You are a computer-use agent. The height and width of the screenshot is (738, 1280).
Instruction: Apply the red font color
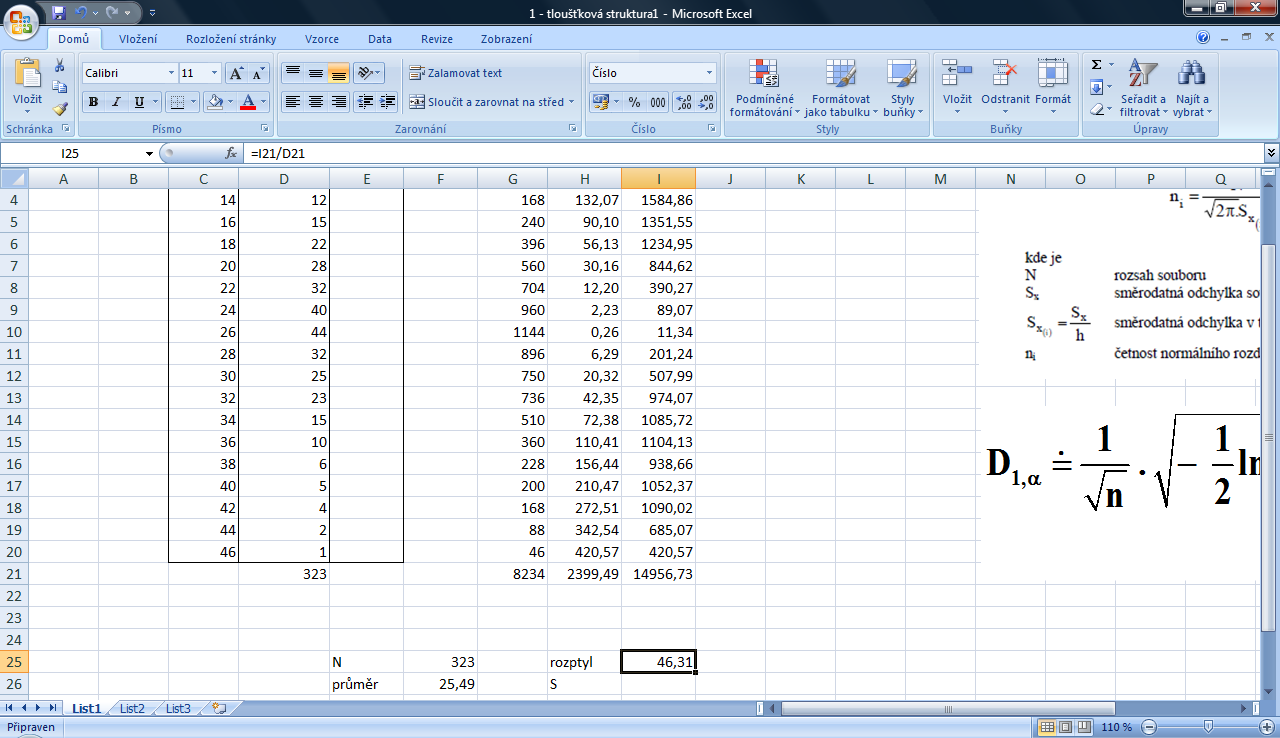(250, 102)
